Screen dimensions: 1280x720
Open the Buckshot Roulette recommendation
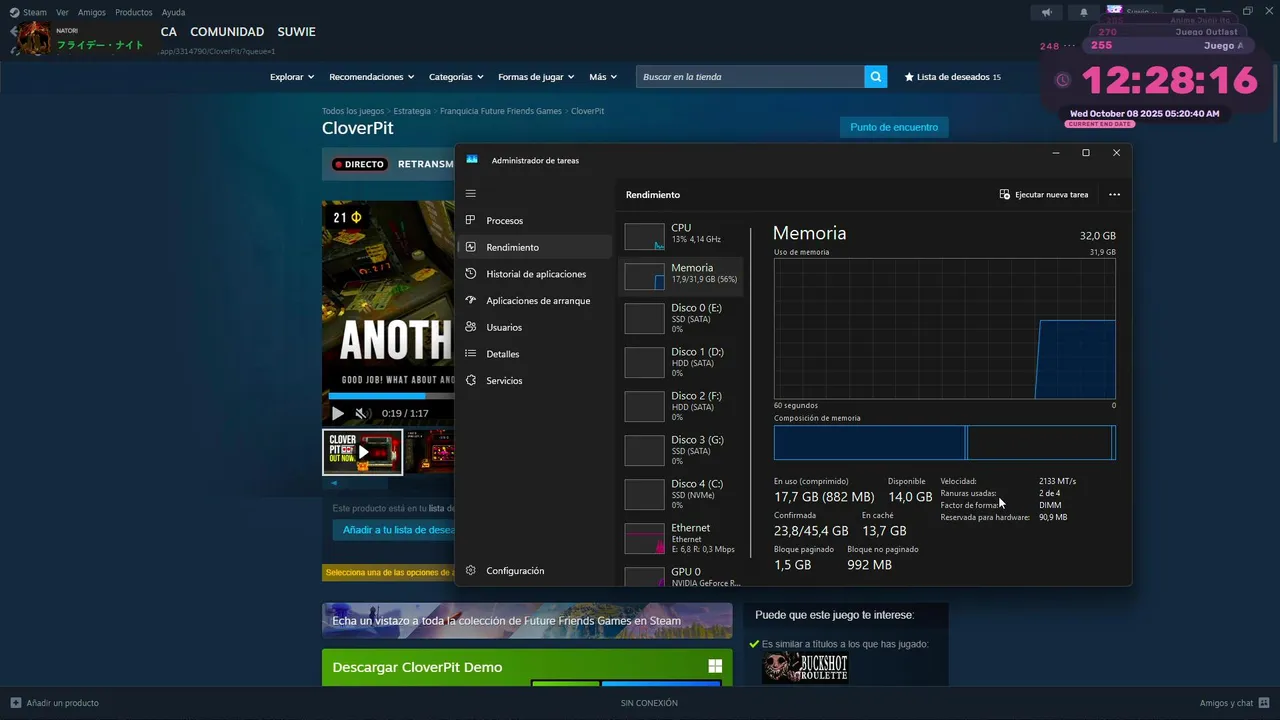pos(805,667)
